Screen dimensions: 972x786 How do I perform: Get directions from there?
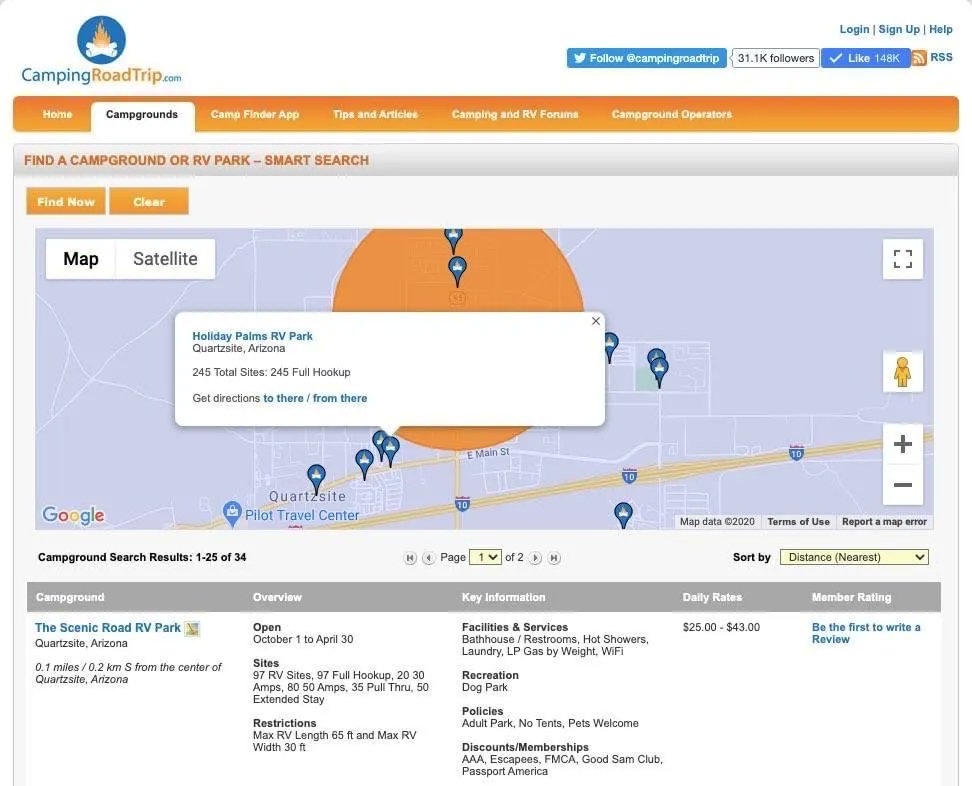[340, 398]
